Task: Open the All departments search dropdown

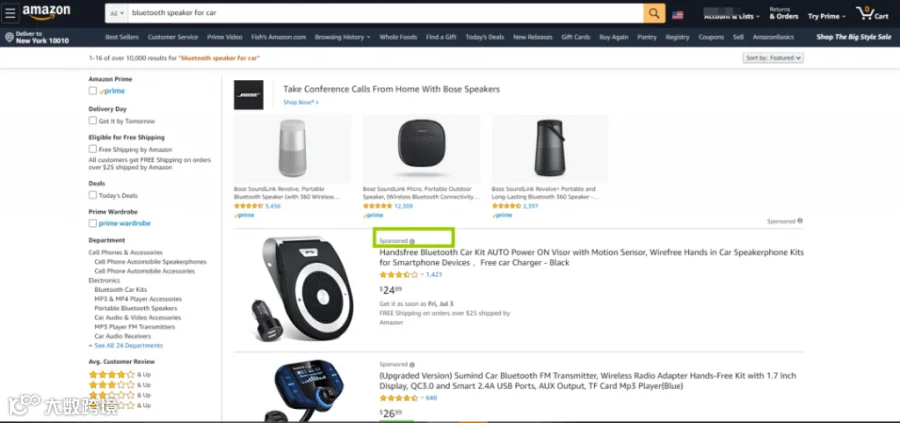Action: click(117, 13)
